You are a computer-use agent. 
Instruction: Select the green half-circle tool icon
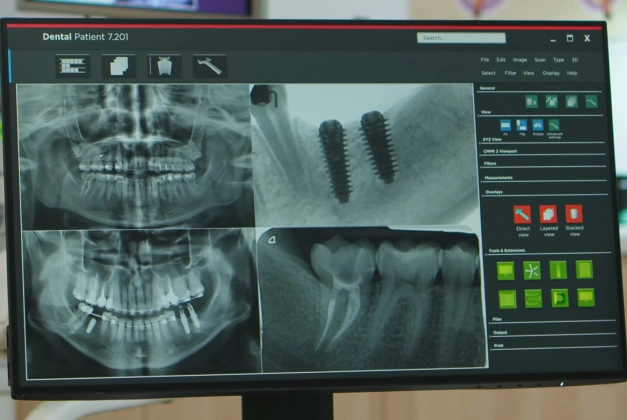(x=560, y=298)
